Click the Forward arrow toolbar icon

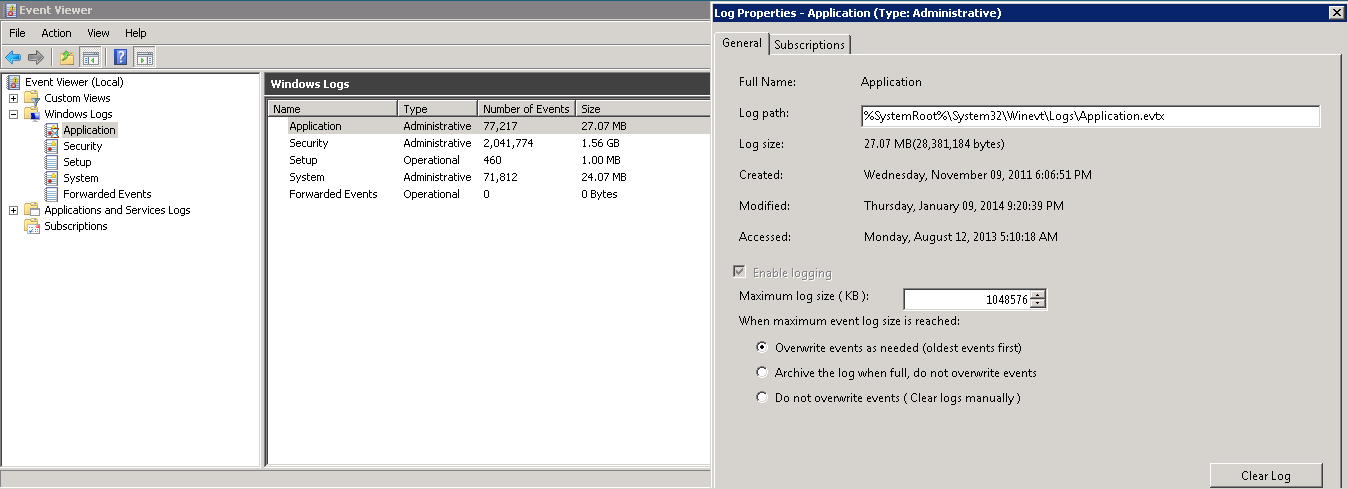point(36,57)
